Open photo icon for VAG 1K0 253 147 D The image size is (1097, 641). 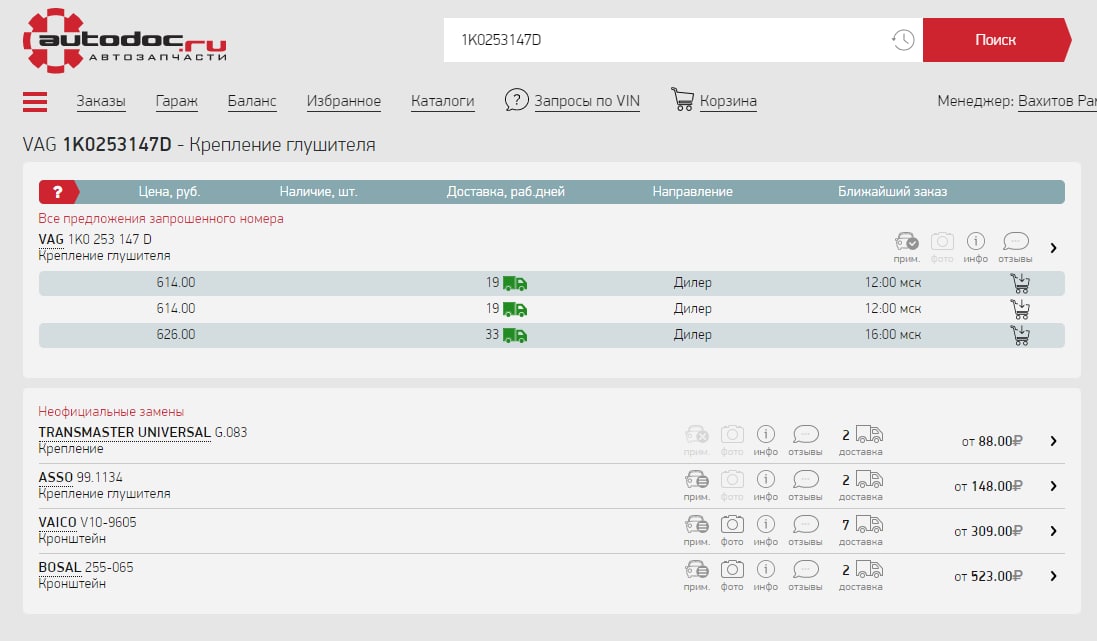[942, 241]
